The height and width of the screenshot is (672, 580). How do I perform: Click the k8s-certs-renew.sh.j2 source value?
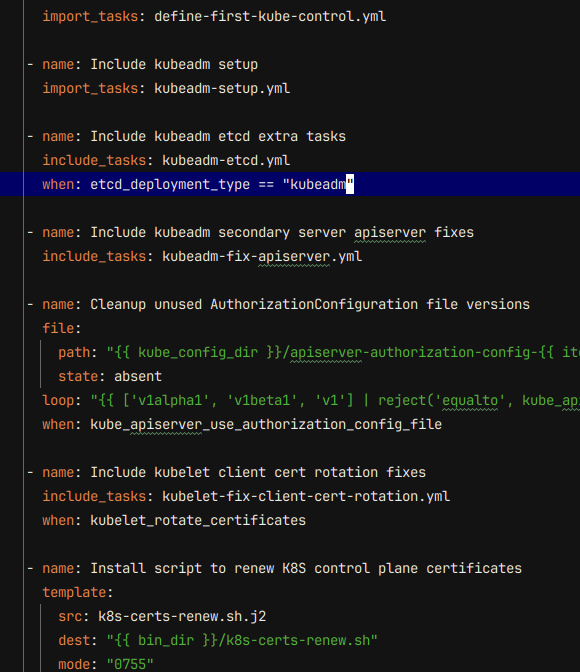click(182, 617)
